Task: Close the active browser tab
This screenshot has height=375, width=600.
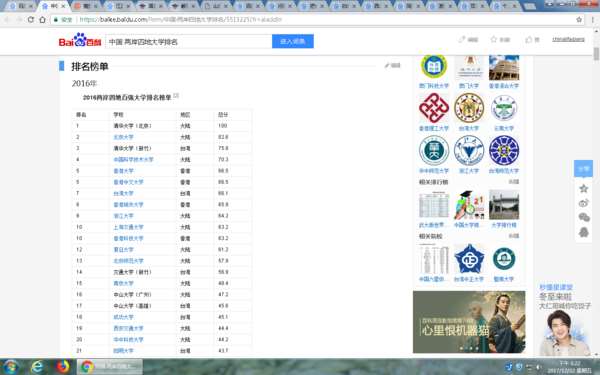Action: pos(64,6)
